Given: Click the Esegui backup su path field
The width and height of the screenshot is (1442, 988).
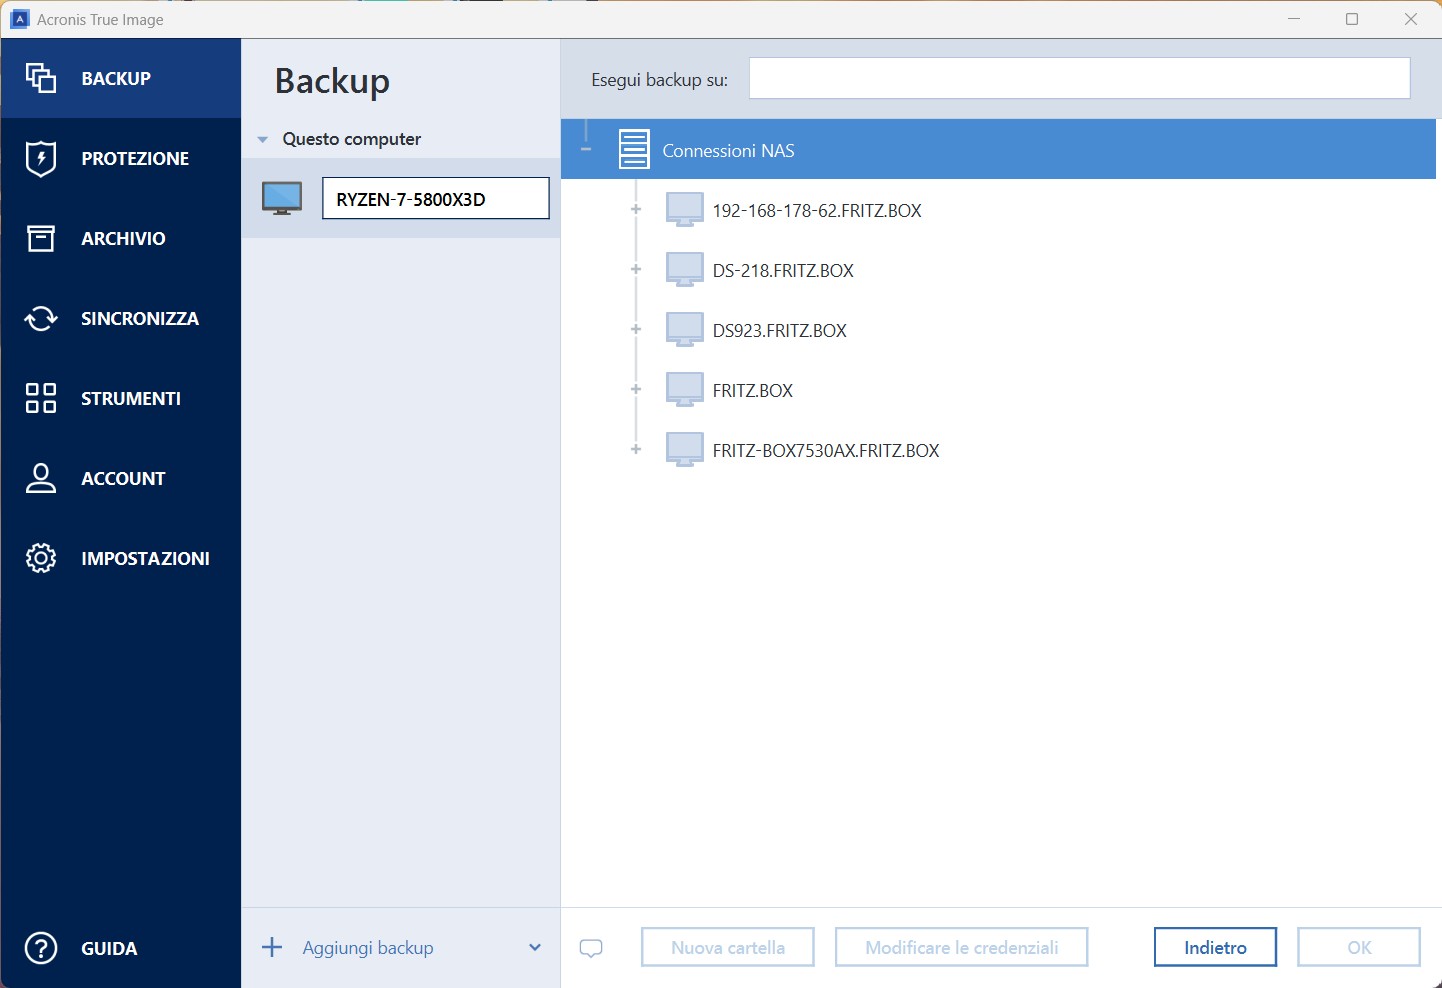Looking at the screenshot, I should (1079, 79).
